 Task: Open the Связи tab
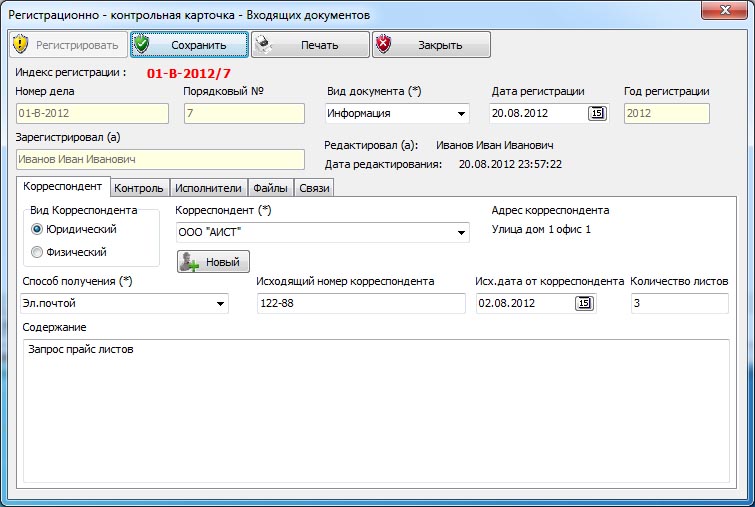[313, 187]
